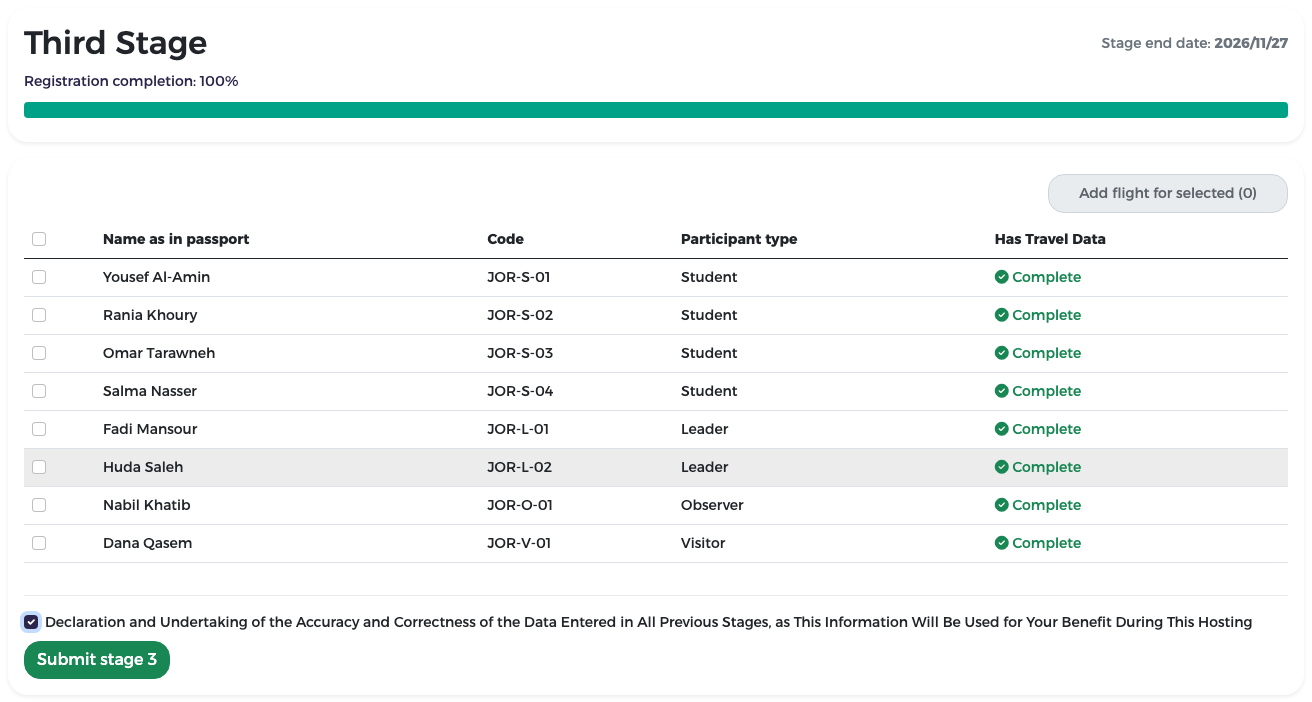This screenshot has width=1312, height=702.
Task: Click the Code column header
Action: (x=505, y=239)
